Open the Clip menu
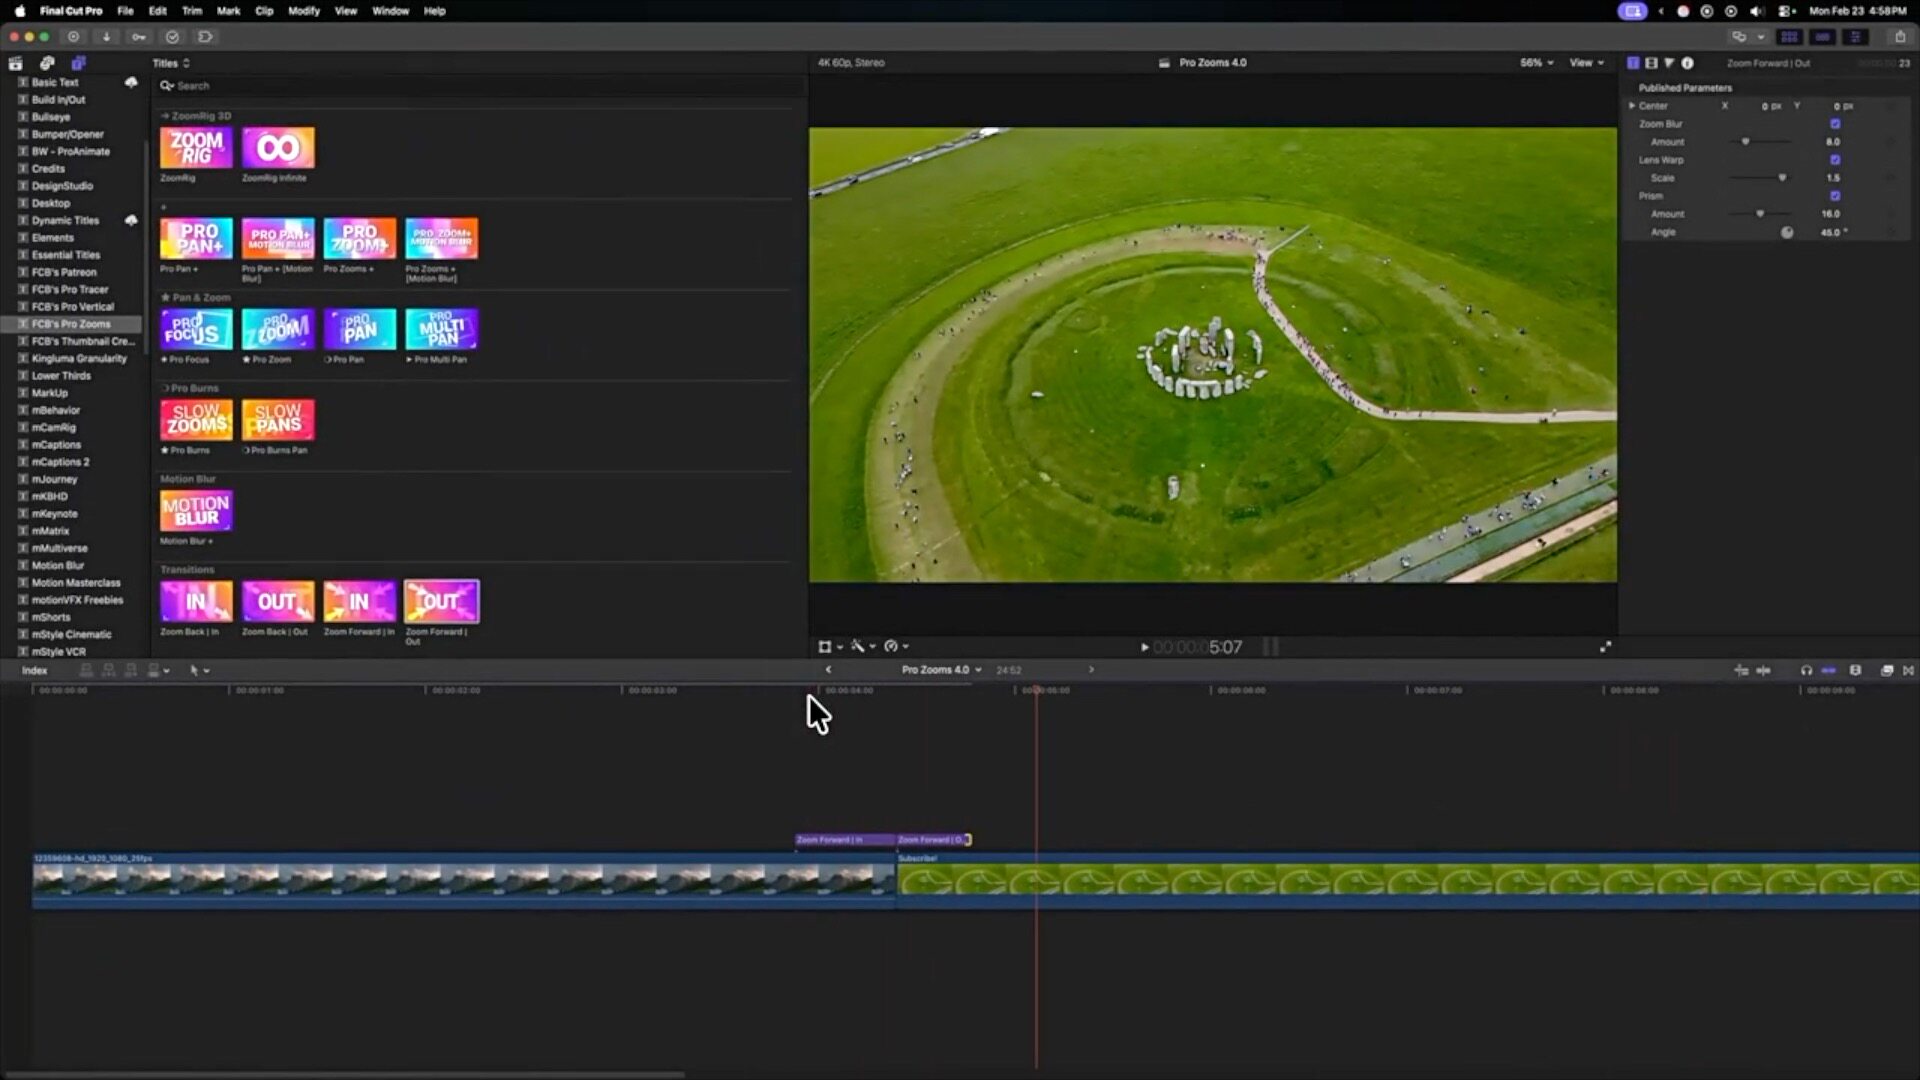This screenshot has height=1080, width=1920. tap(264, 11)
